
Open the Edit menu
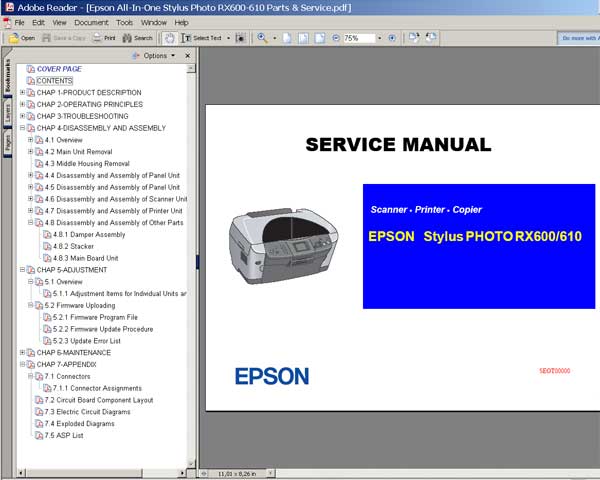pos(38,23)
